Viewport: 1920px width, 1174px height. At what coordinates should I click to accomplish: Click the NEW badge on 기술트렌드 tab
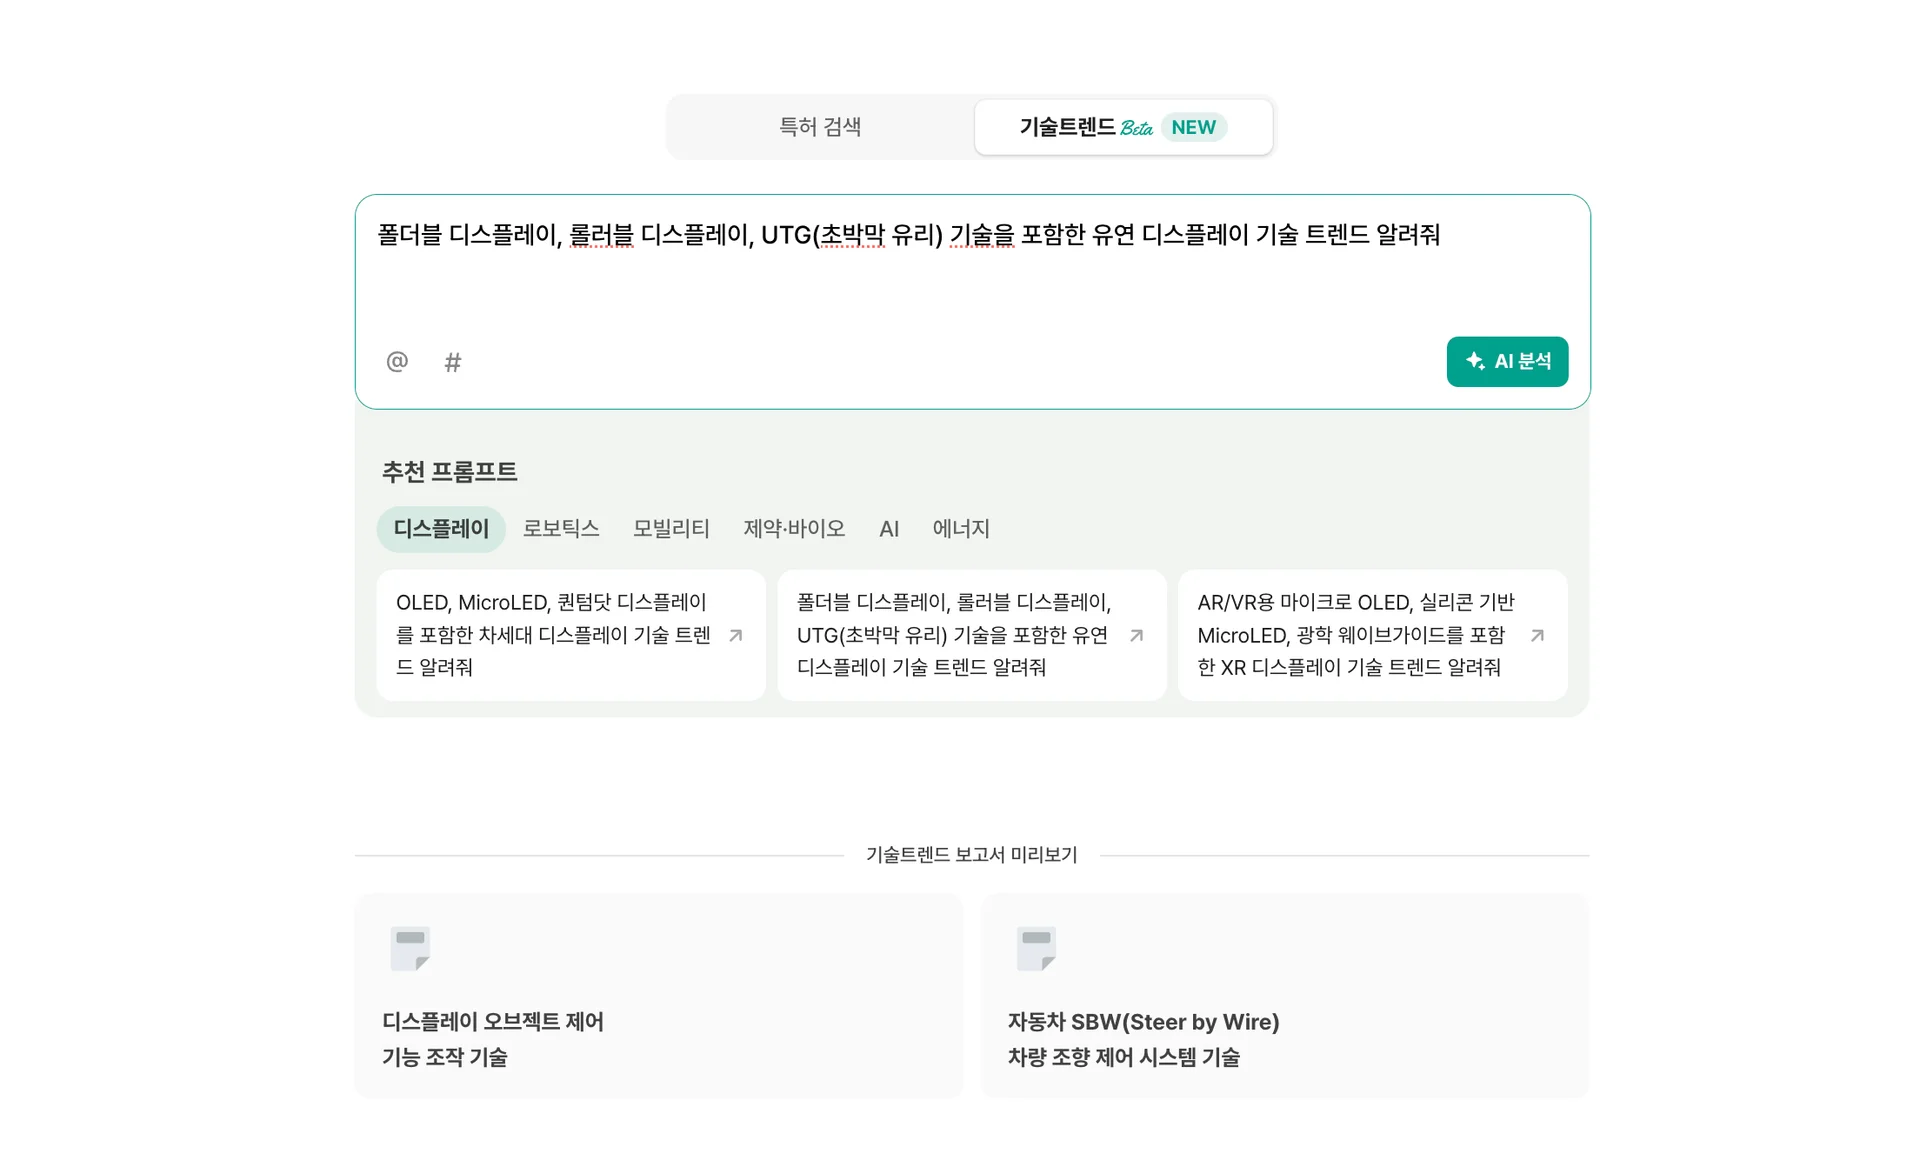point(1193,127)
